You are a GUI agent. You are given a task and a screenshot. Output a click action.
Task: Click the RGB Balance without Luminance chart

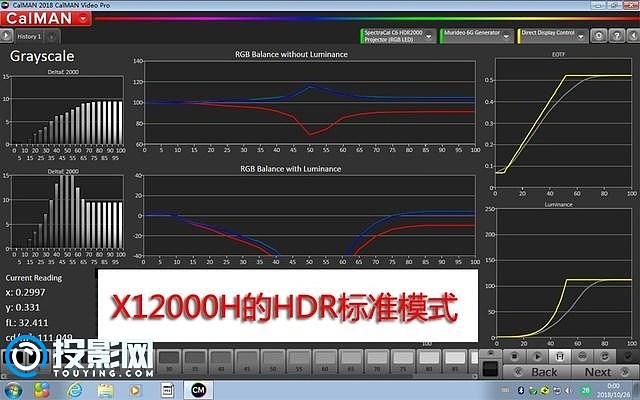[x=310, y=102]
